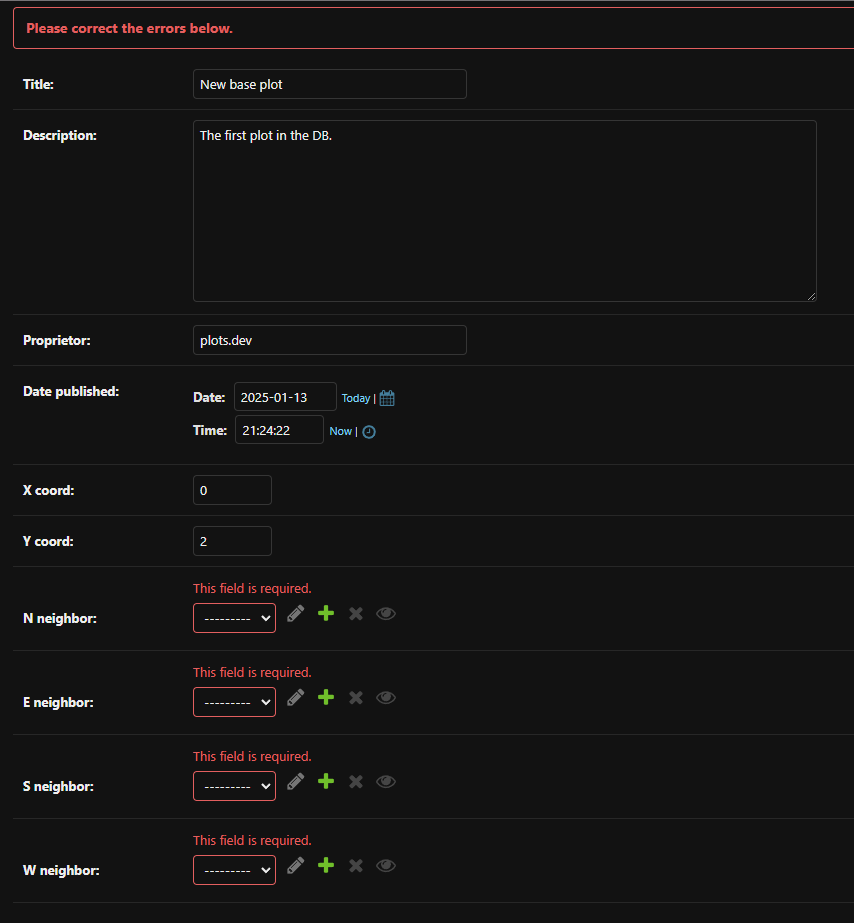Image resolution: width=854 pixels, height=923 pixels.
Task: Edit selected N neighbor with pencil icon
Action: tap(295, 613)
